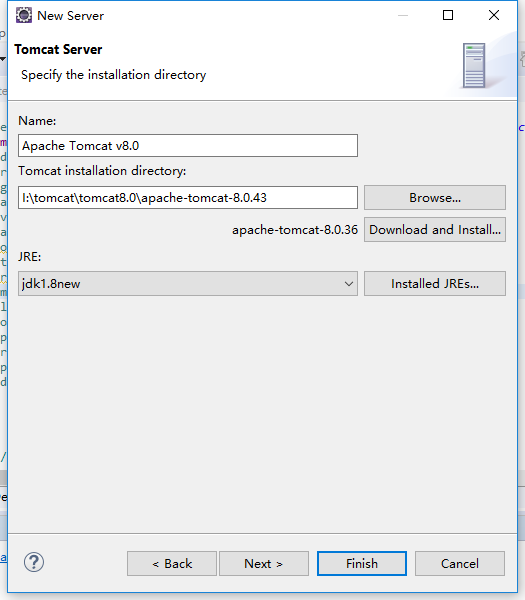Maximize the New Server window
Image resolution: width=525 pixels, height=600 pixels.
[448, 15]
